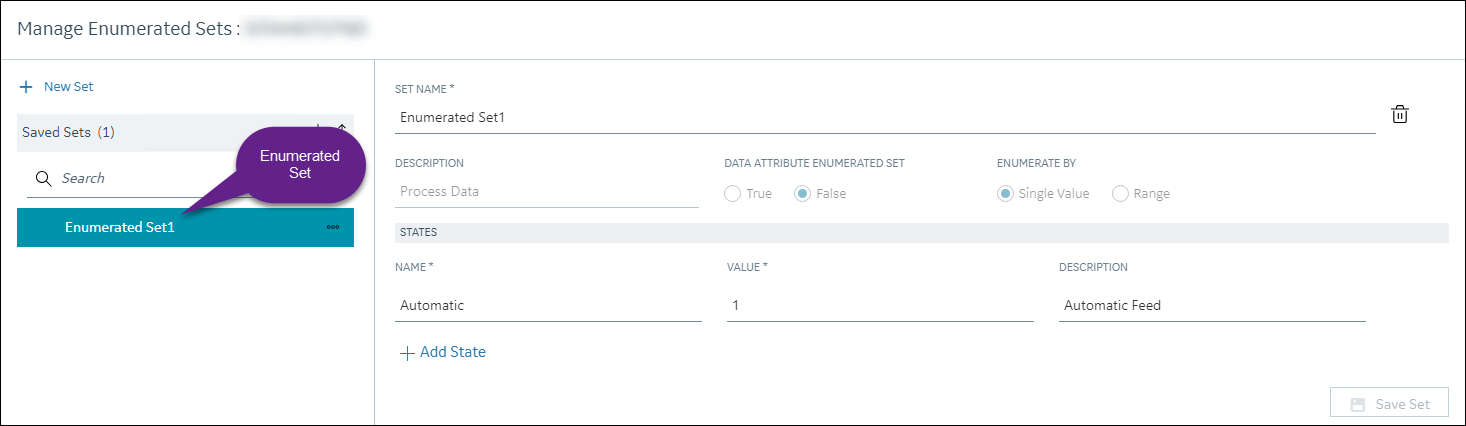Click the search magnifier icon
Viewport: 1466px width, 426px height.
point(43,178)
